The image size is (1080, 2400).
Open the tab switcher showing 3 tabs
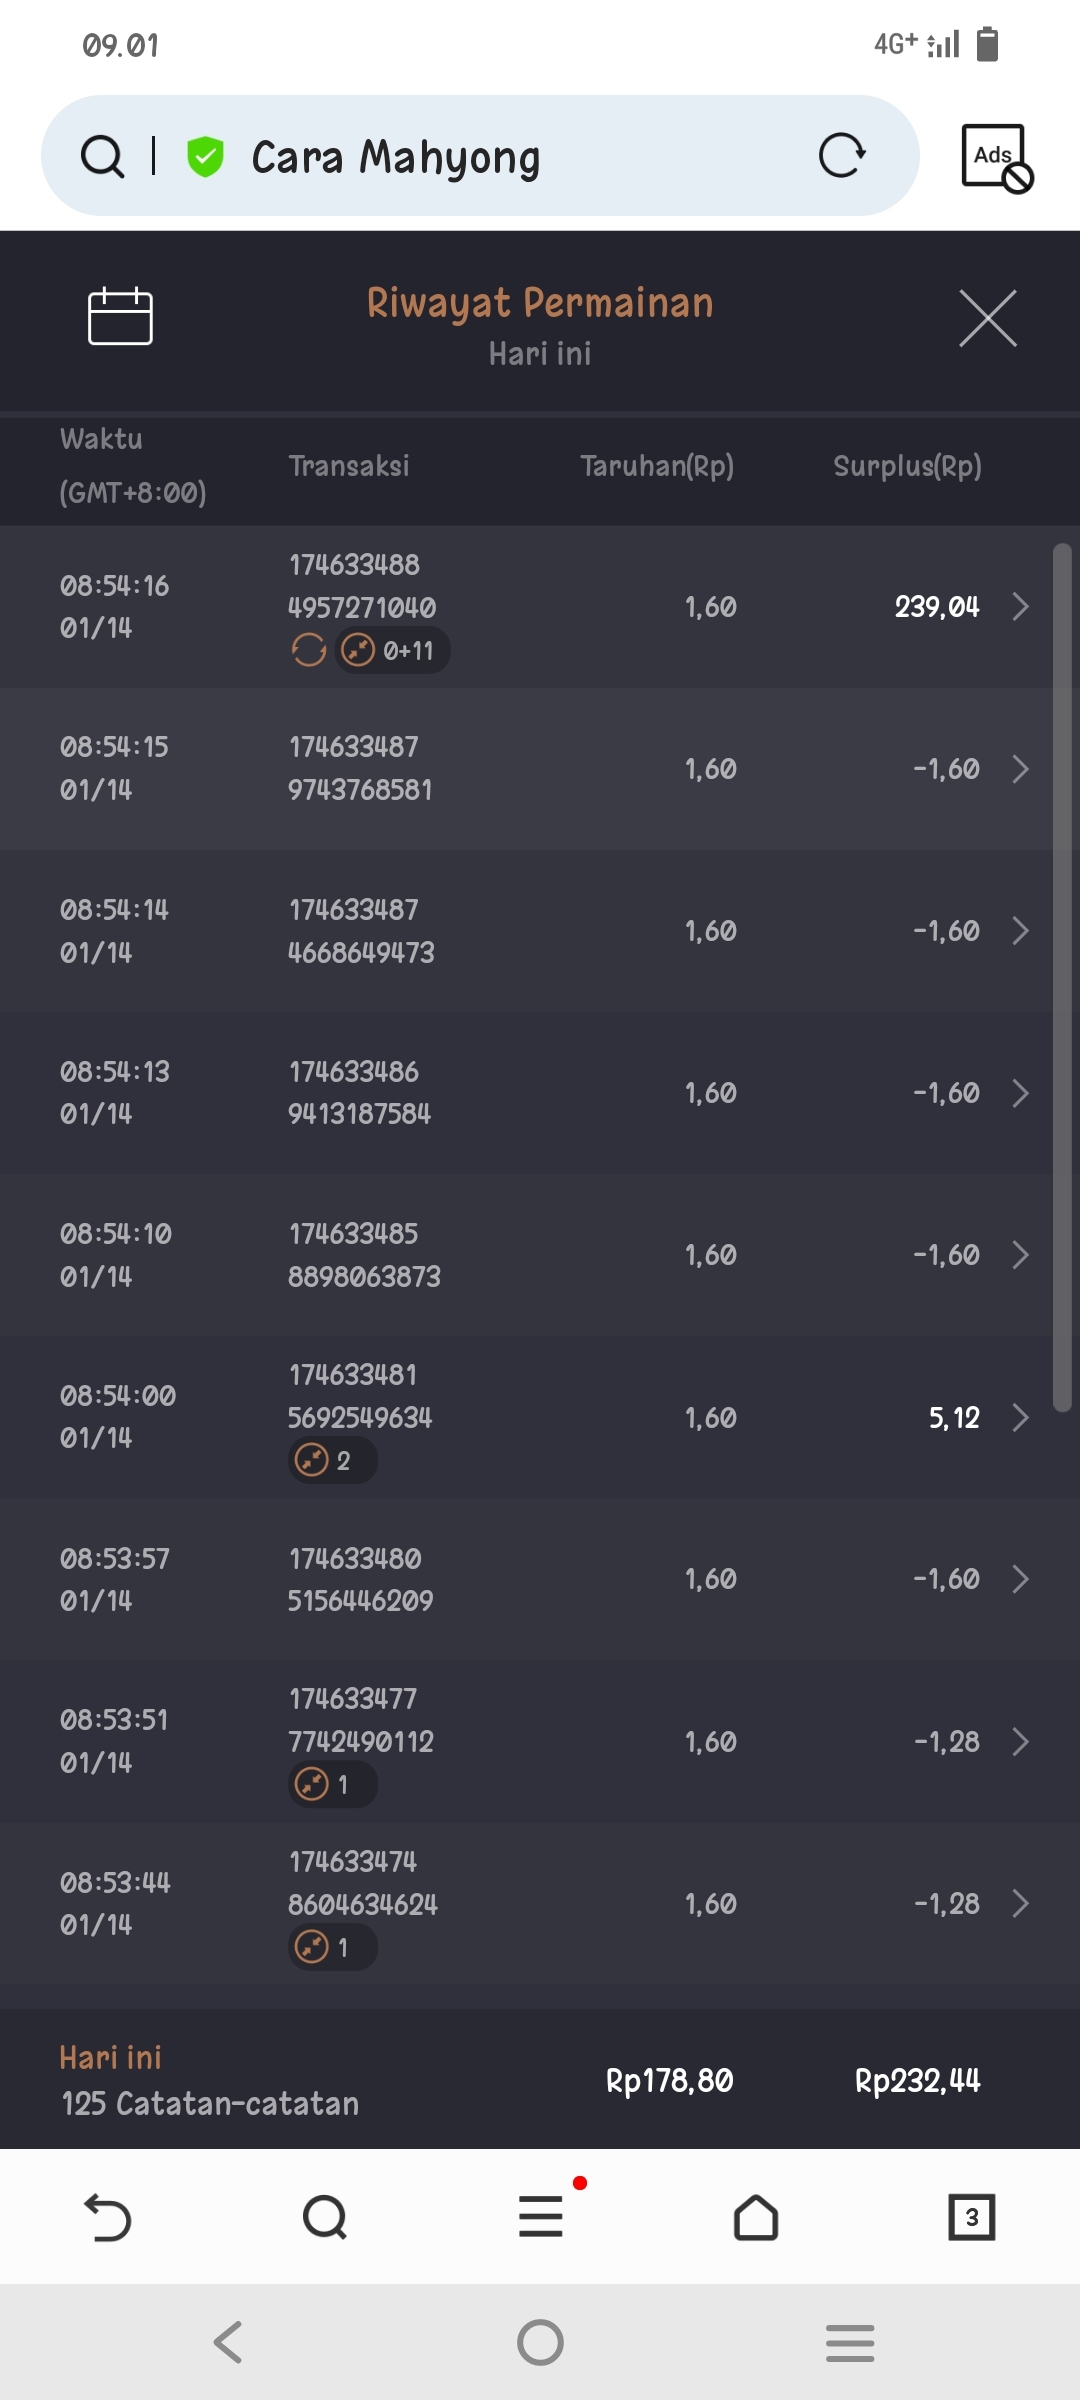971,2217
